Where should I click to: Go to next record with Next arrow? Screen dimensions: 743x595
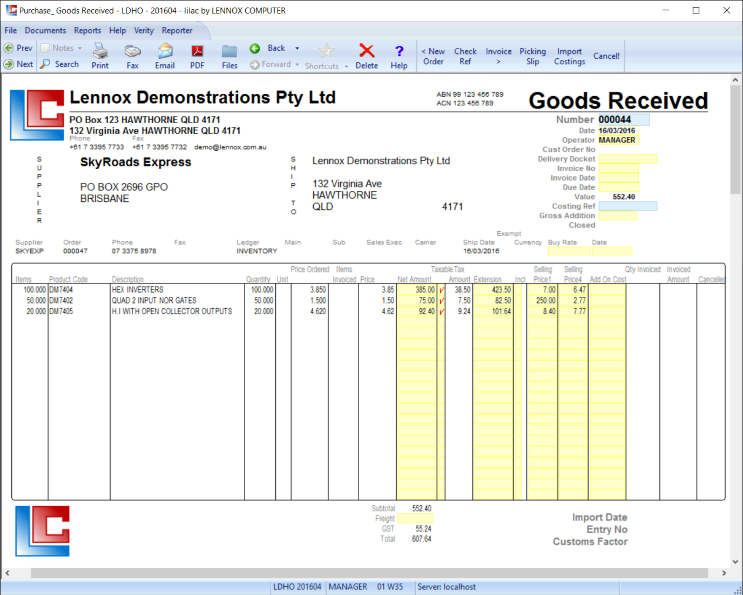pos(18,64)
